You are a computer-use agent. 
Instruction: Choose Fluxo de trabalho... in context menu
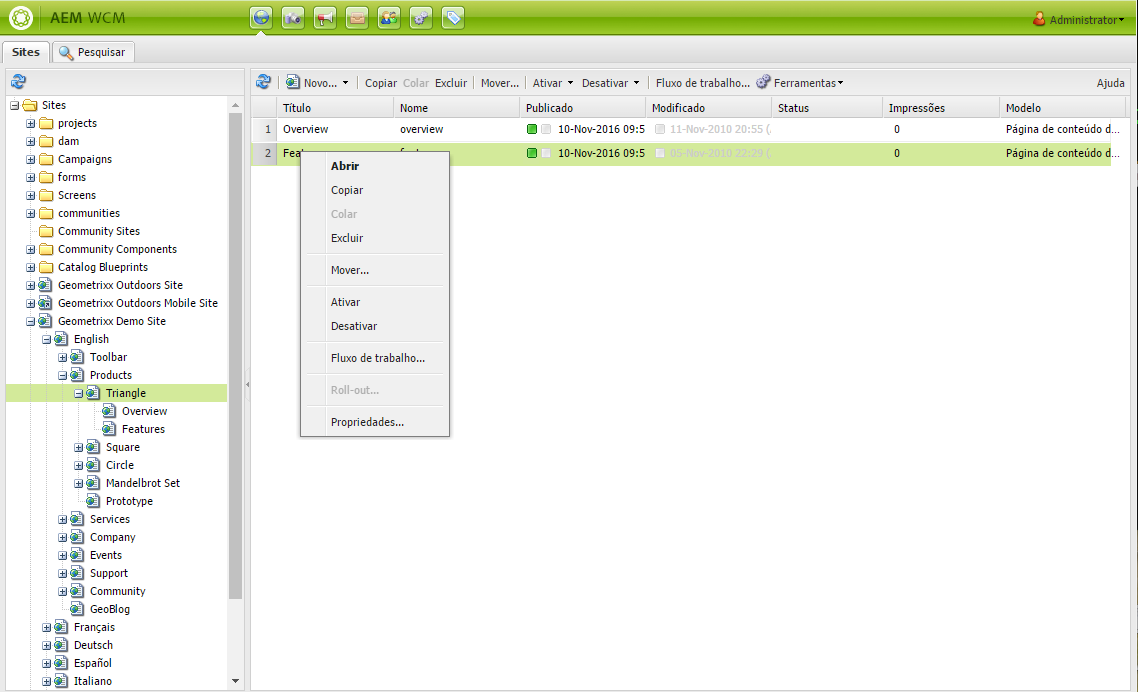374,358
